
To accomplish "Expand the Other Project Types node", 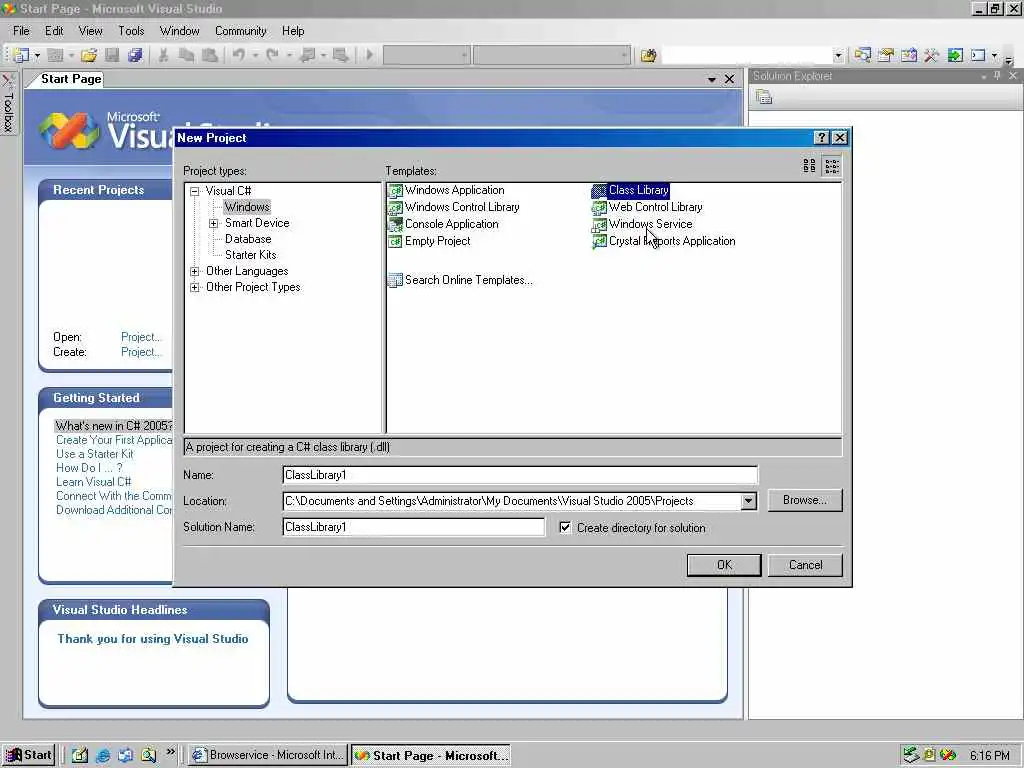I will [x=195, y=287].
